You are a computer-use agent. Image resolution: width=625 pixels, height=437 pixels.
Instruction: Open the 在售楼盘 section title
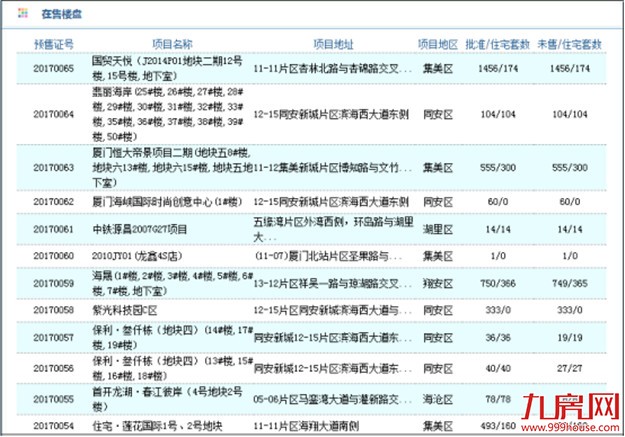click(x=62, y=14)
